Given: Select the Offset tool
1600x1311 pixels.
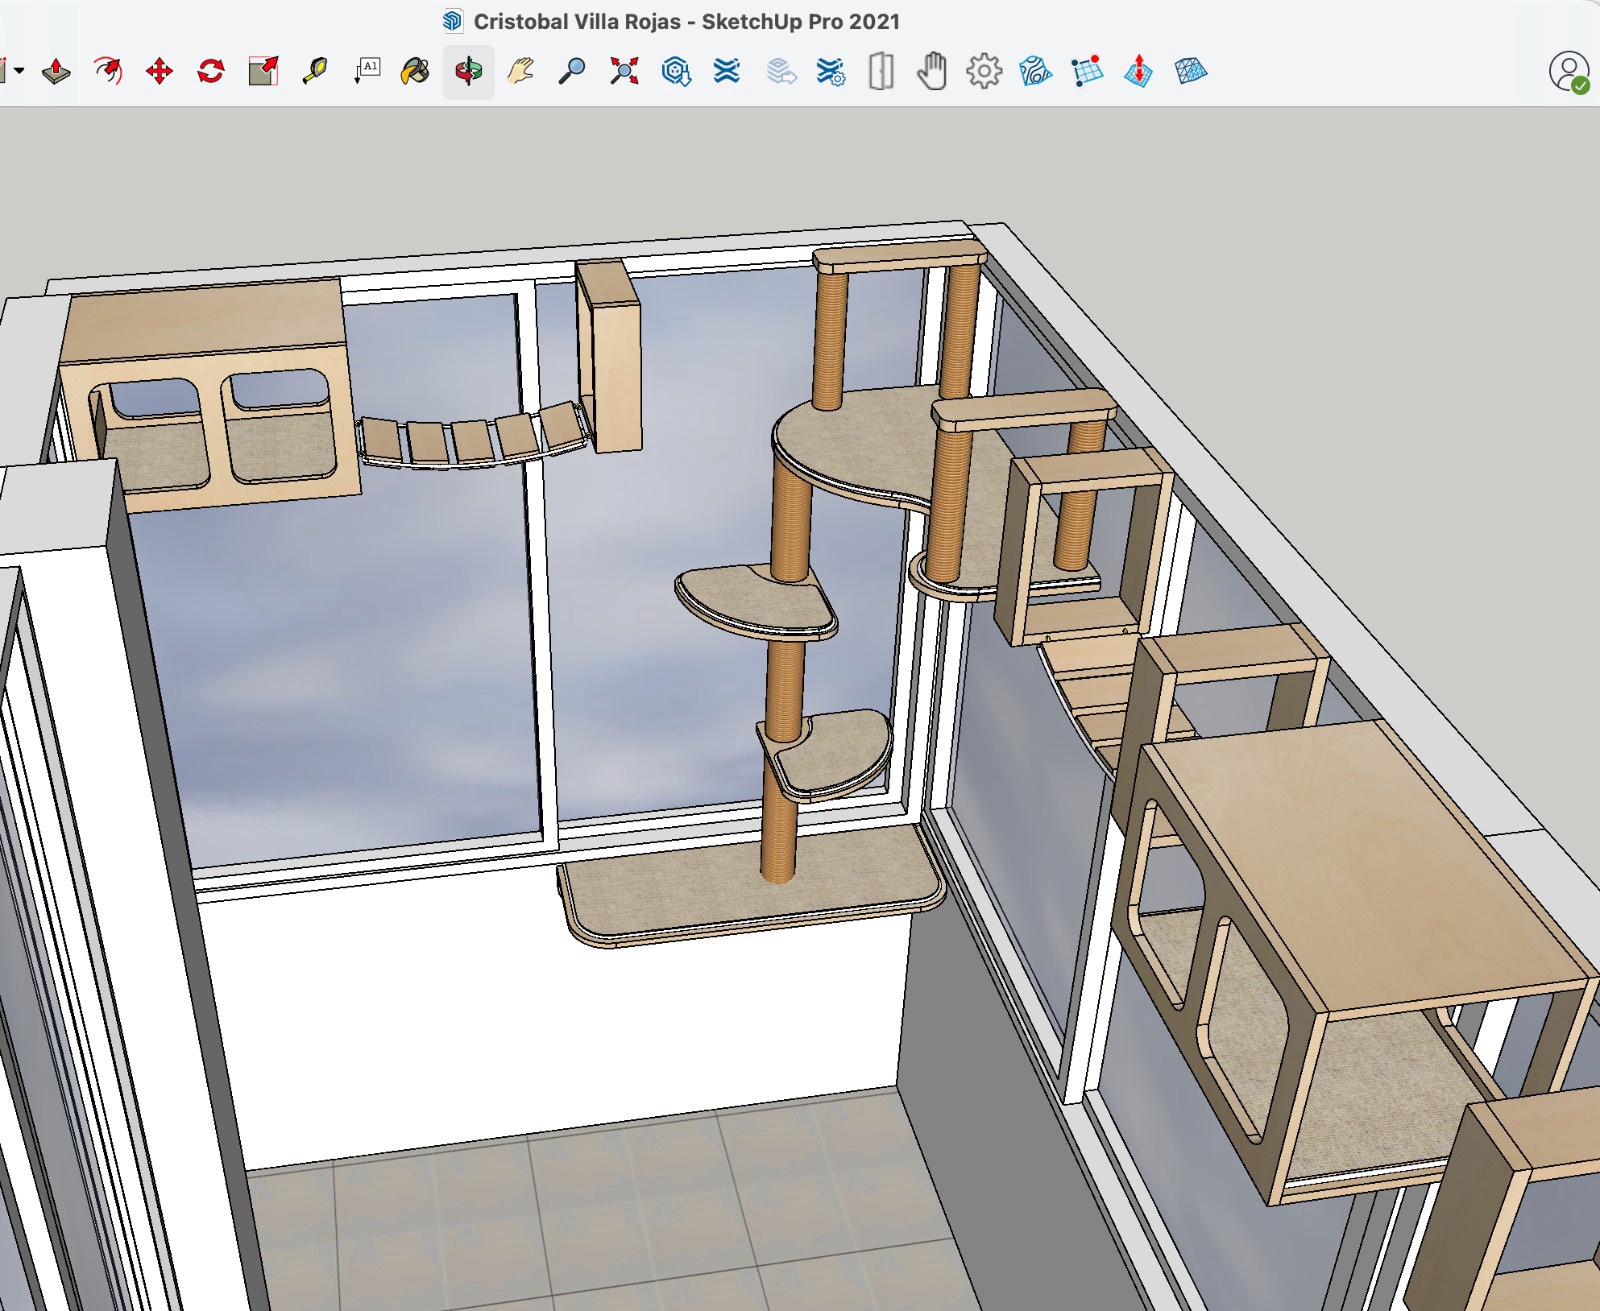Looking at the screenshot, I should pyautogui.click(x=108, y=71).
